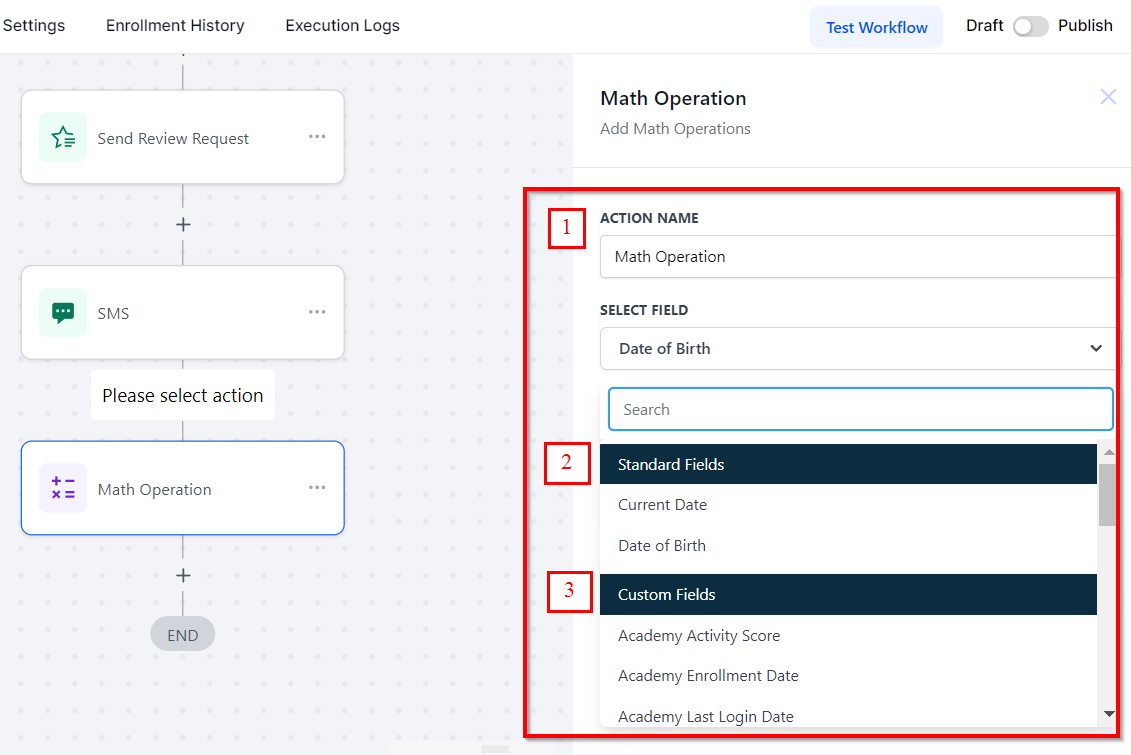1131x755 pixels.
Task: Click the Standard Fields group header
Action: tap(848, 464)
